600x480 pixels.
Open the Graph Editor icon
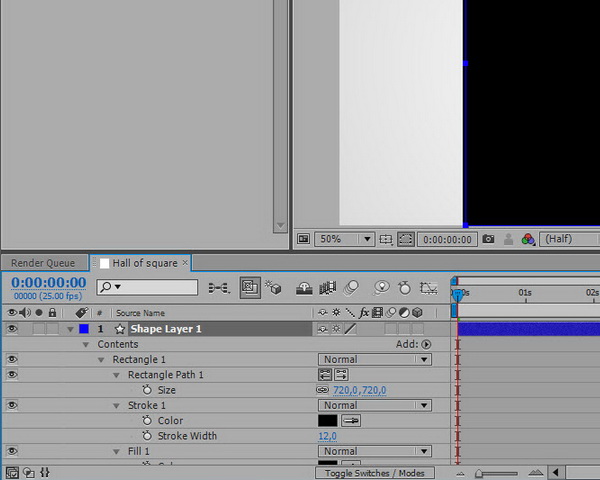tap(429, 288)
